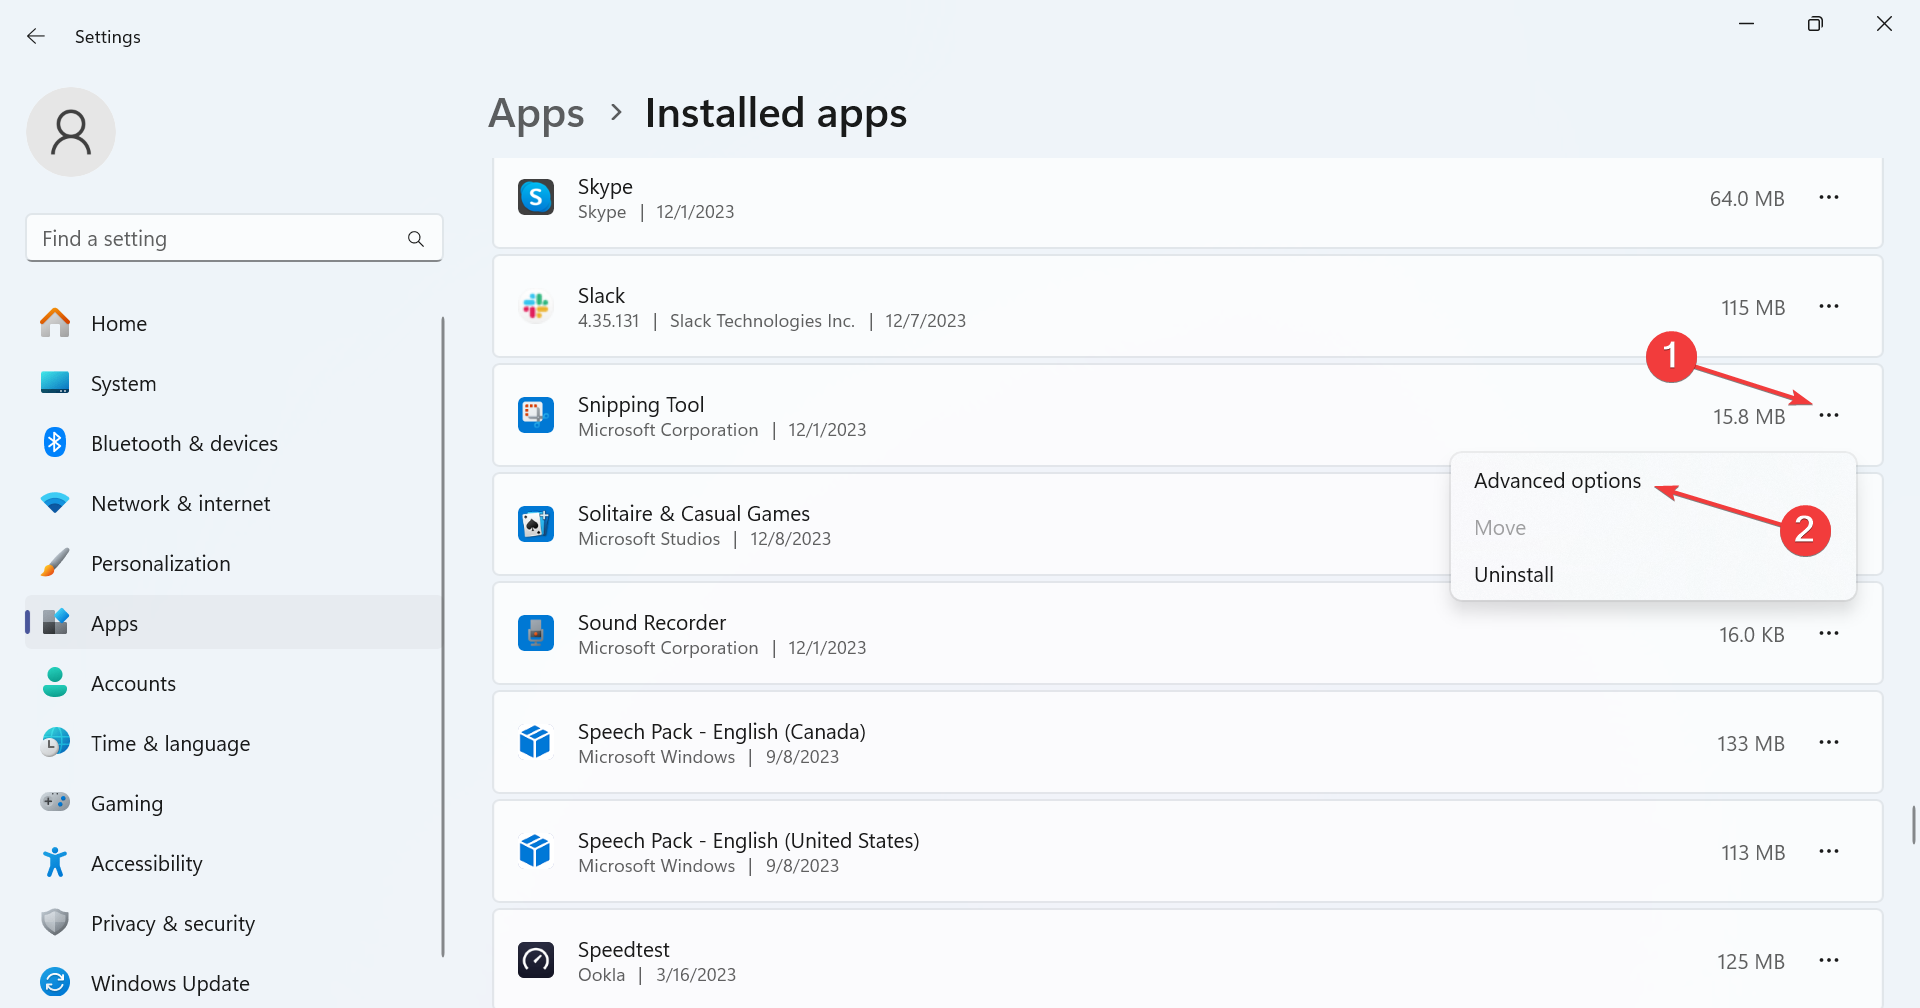This screenshot has width=1920, height=1008.
Task: Select the Skype app name
Action: (x=605, y=187)
